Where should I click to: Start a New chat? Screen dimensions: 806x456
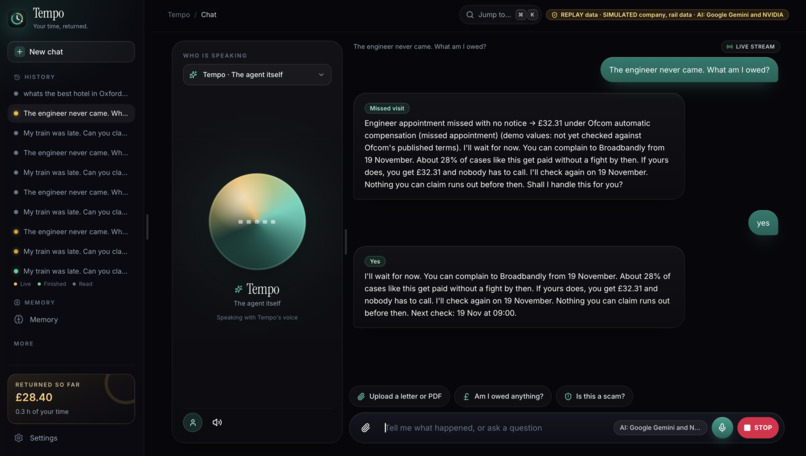(x=71, y=52)
